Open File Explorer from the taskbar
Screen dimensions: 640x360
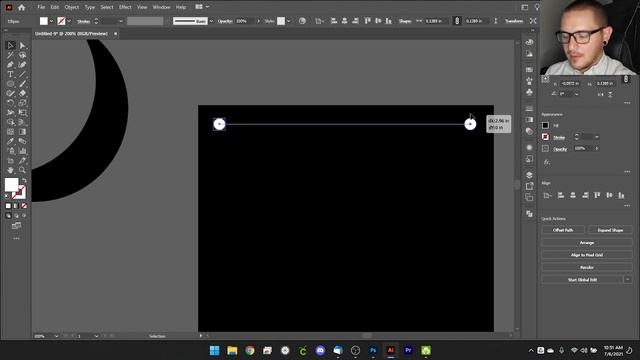click(232, 351)
